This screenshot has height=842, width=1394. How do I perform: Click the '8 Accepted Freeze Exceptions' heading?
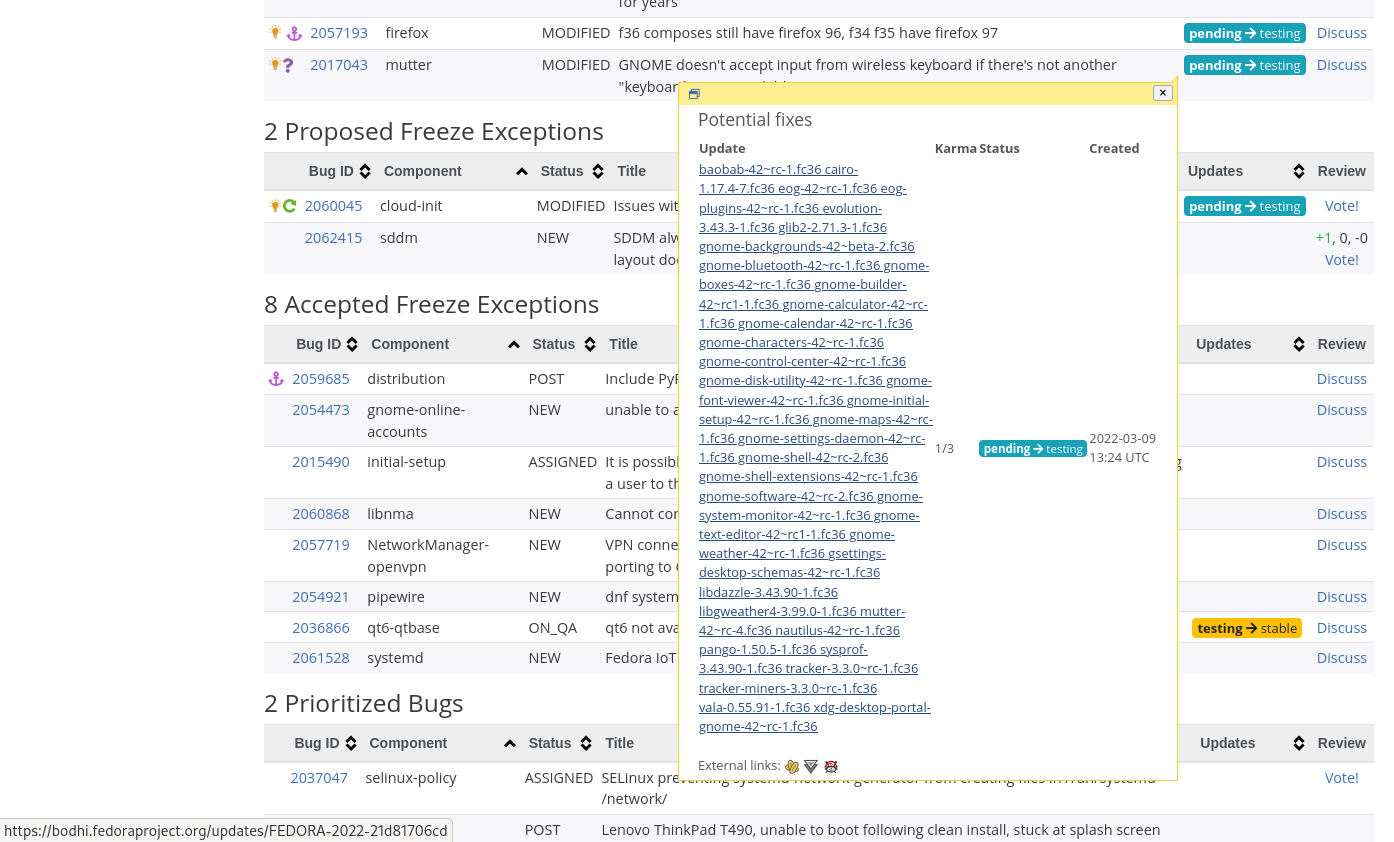point(431,304)
